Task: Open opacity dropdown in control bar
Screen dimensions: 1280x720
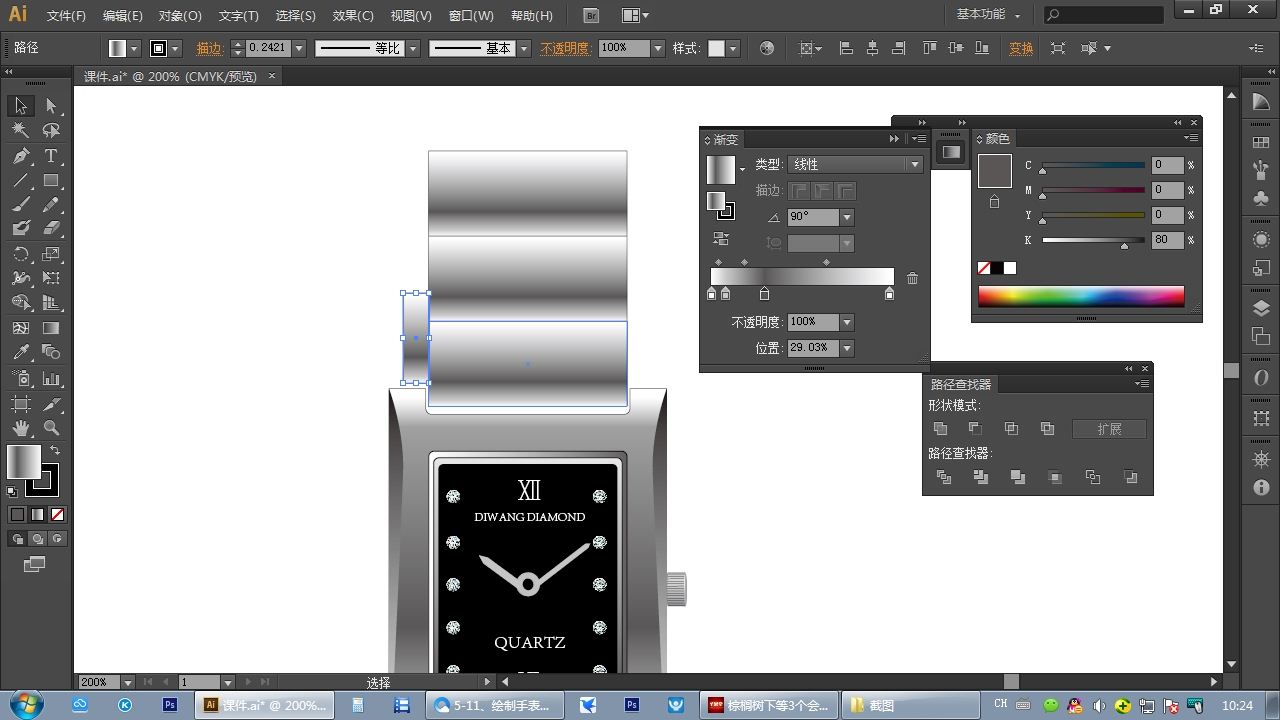Action: tap(657, 48)
